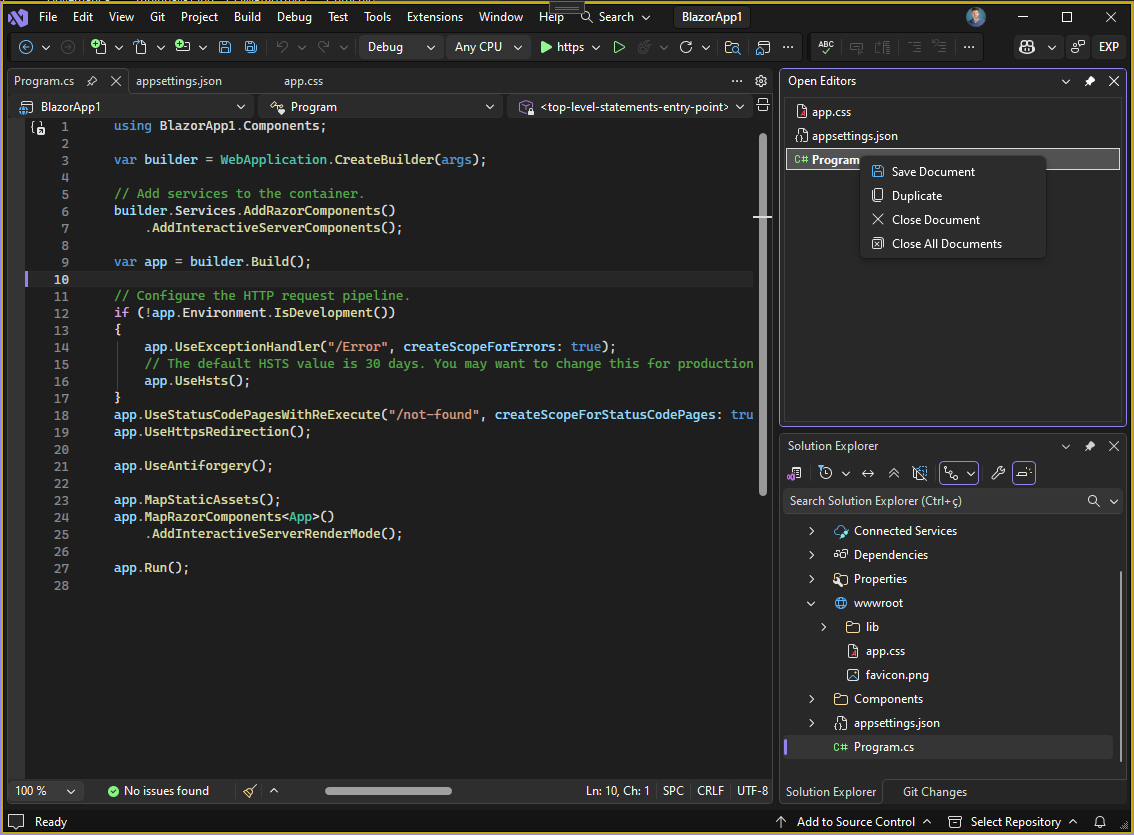Open Properties wrench icon in Solution Explorer
The height and width of the screenshot is (835, 1134).
(998, 474)
